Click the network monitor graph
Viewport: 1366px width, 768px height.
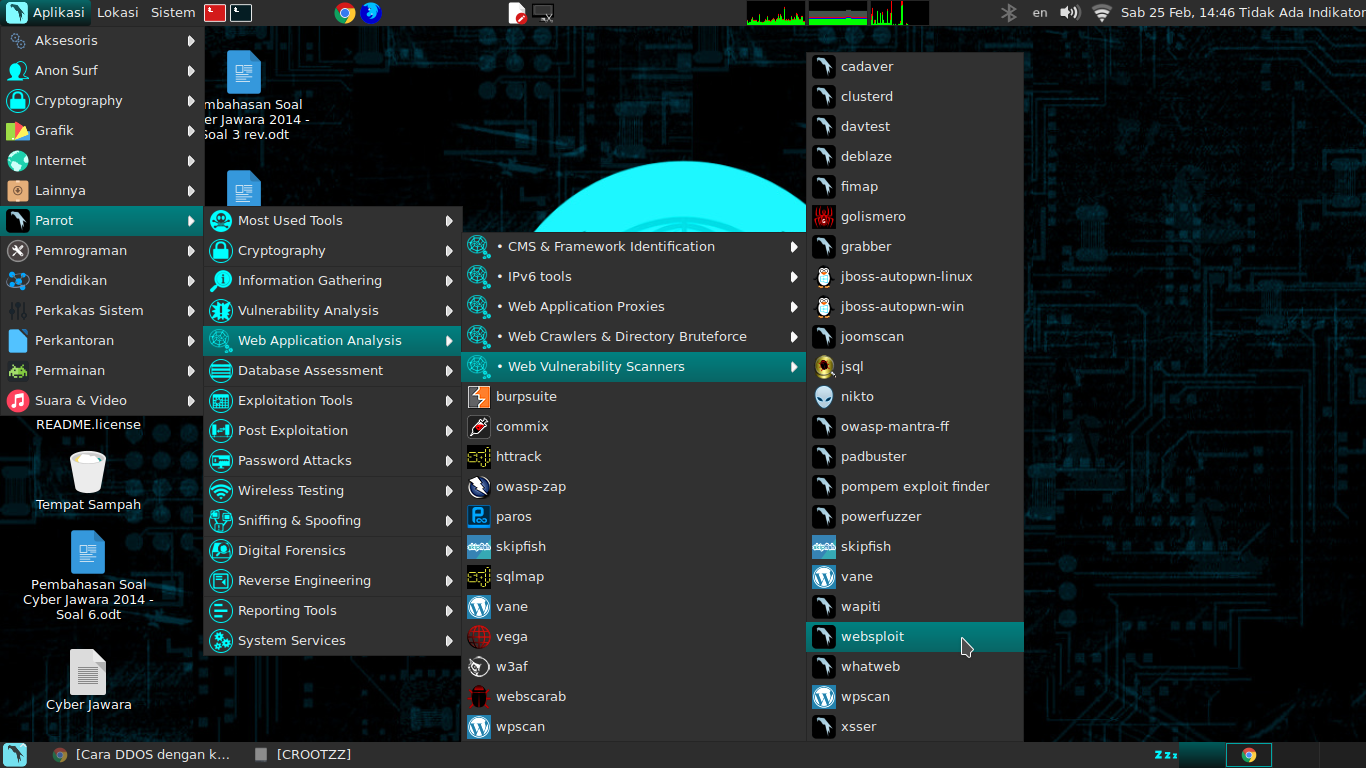click(x=899, y=13)
